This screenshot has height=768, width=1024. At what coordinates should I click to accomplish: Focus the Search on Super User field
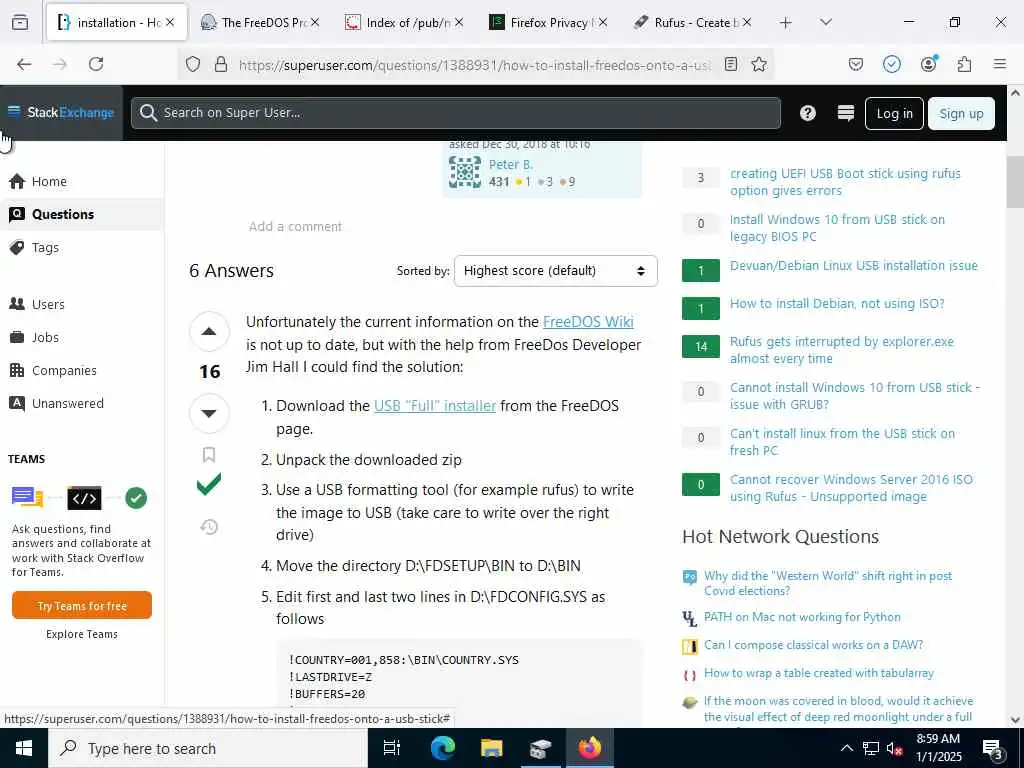(x=456, y=113)
